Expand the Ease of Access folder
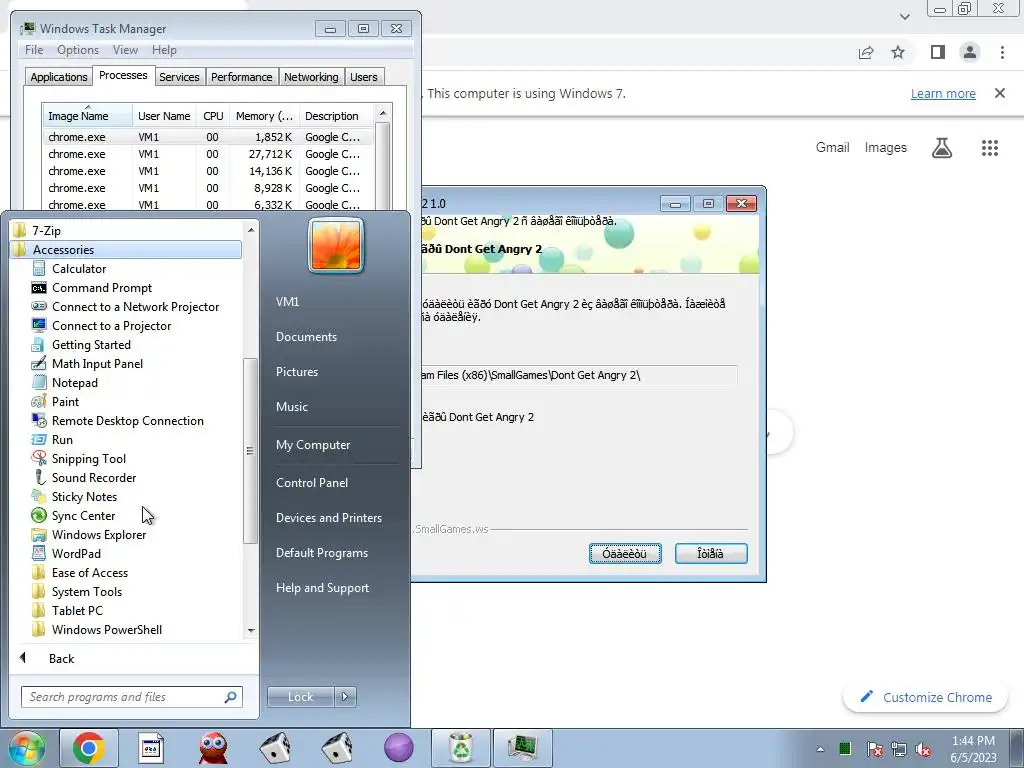 (x=89, y=572)
